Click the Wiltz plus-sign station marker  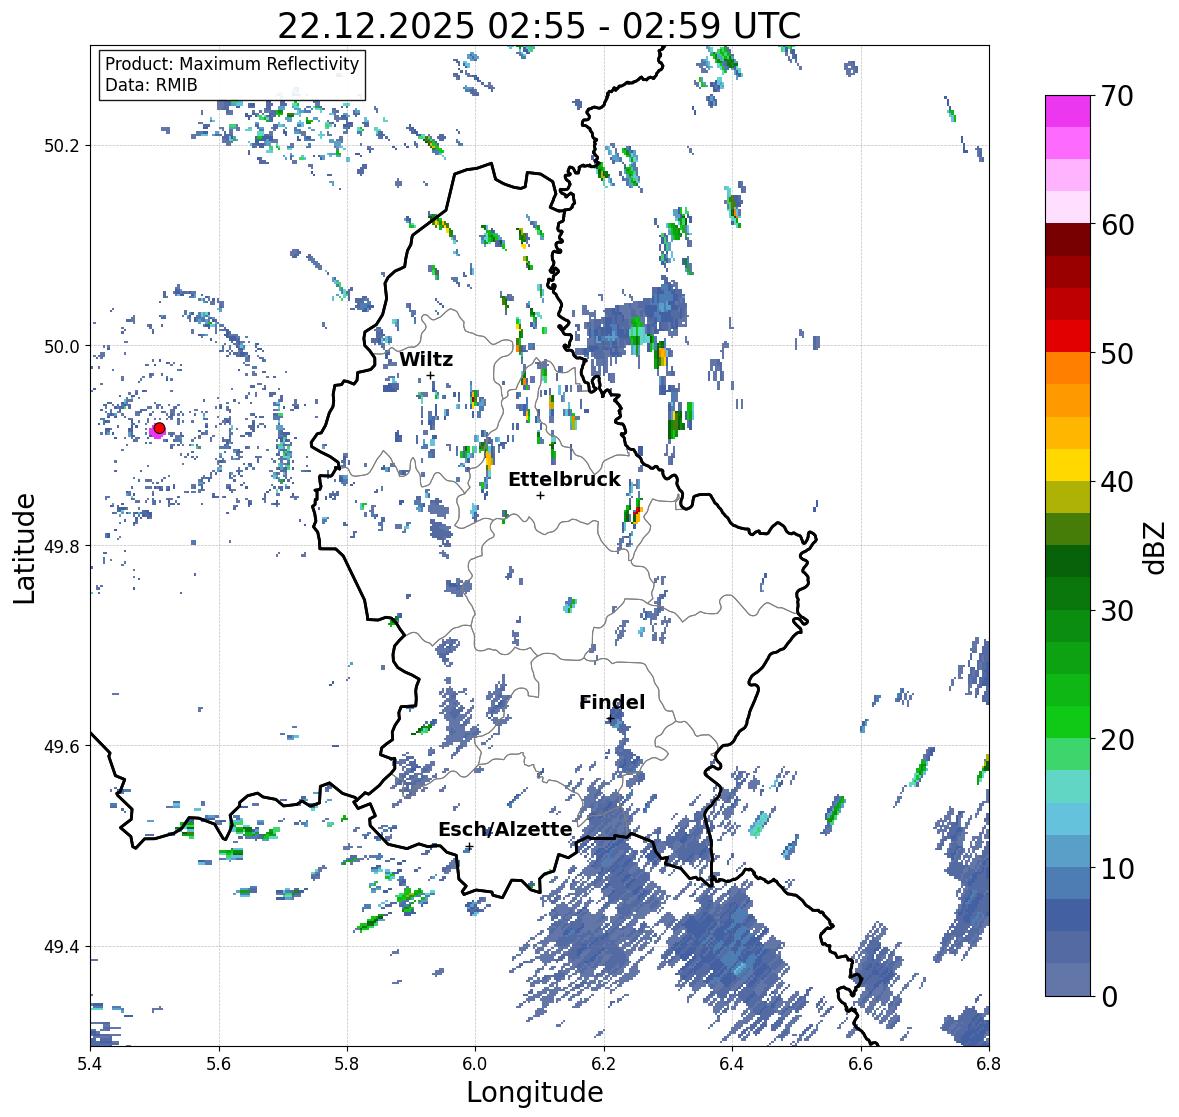point(430,376)
